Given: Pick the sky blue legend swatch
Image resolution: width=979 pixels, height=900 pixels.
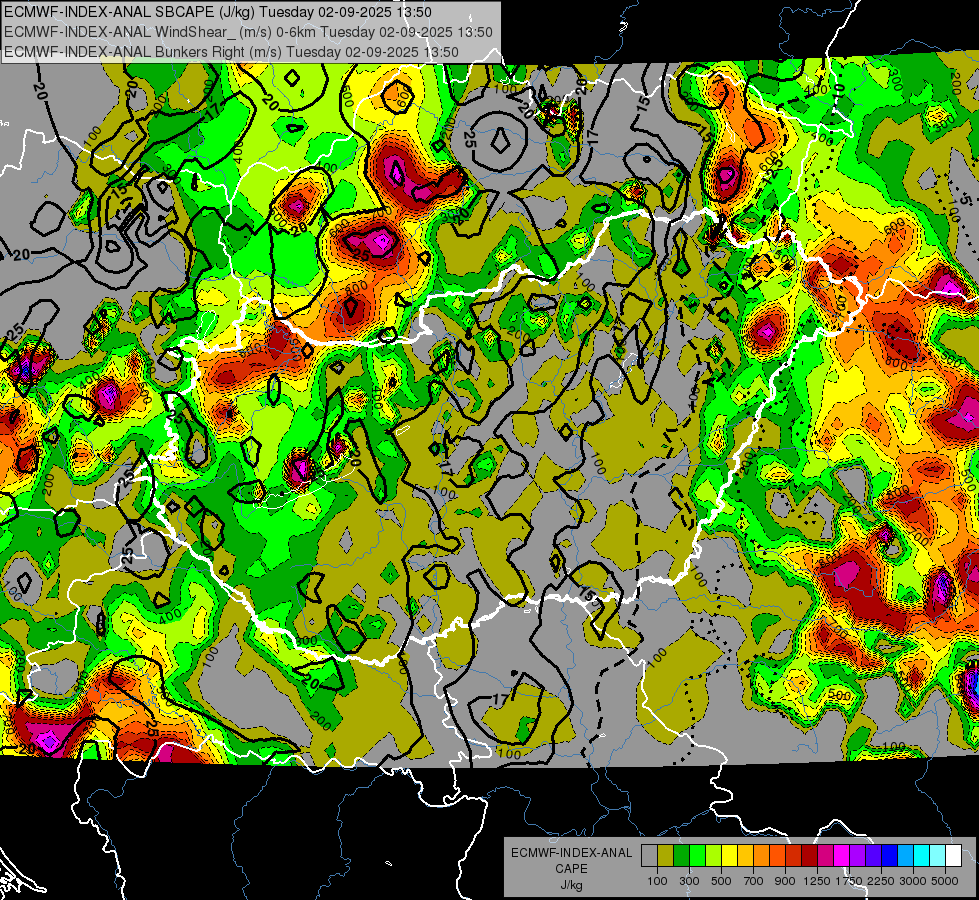Looking at the screenshot, I should pos(905,856).
